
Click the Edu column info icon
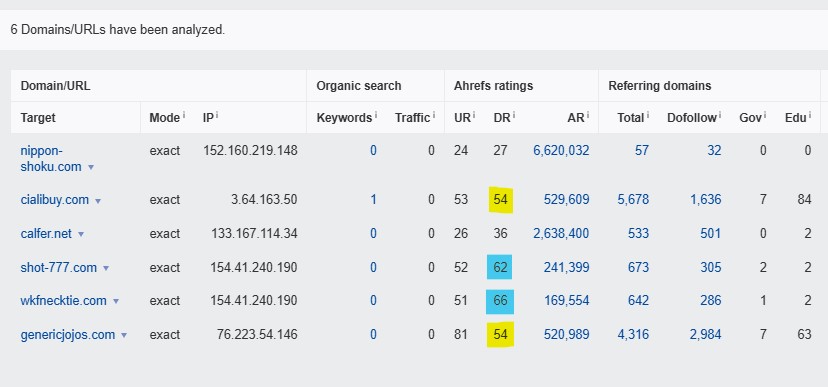click(x=810, y=114)
